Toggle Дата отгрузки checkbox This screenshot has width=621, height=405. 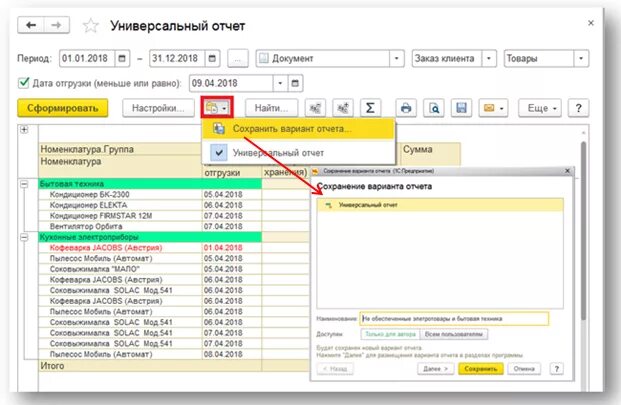click(x=24, y=83)
